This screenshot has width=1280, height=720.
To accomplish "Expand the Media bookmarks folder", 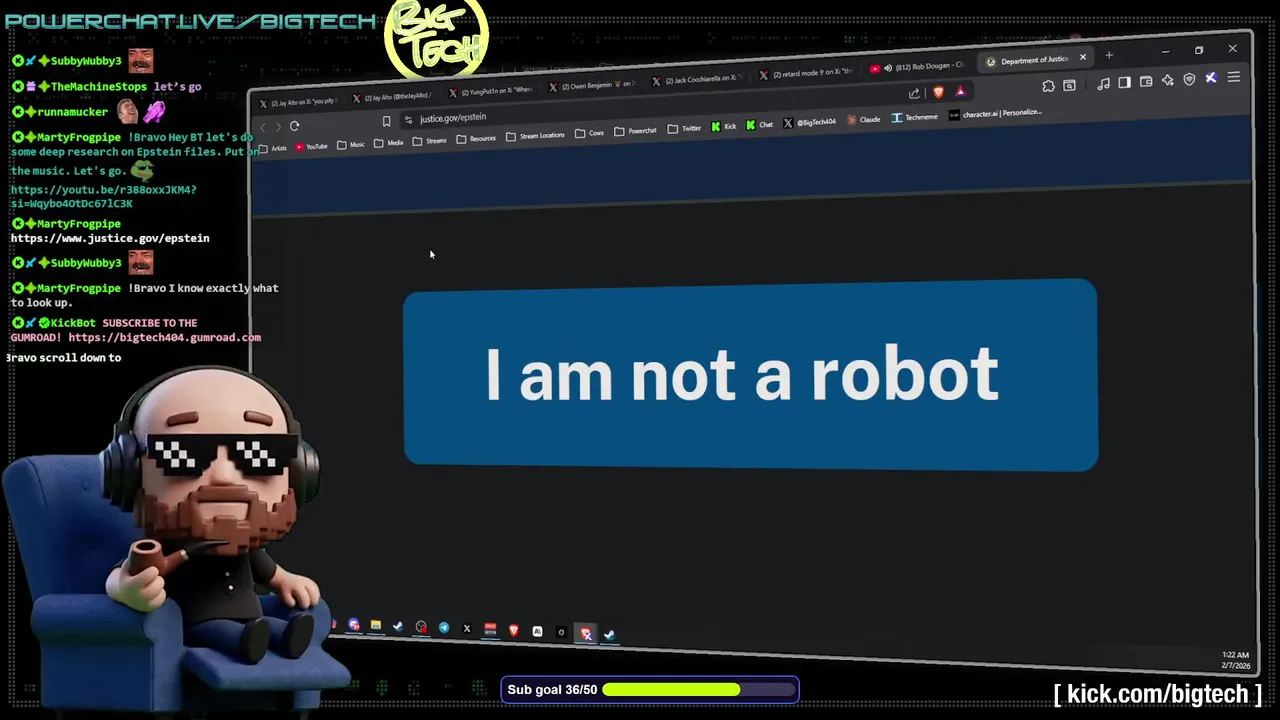I will tap(389, 143).
